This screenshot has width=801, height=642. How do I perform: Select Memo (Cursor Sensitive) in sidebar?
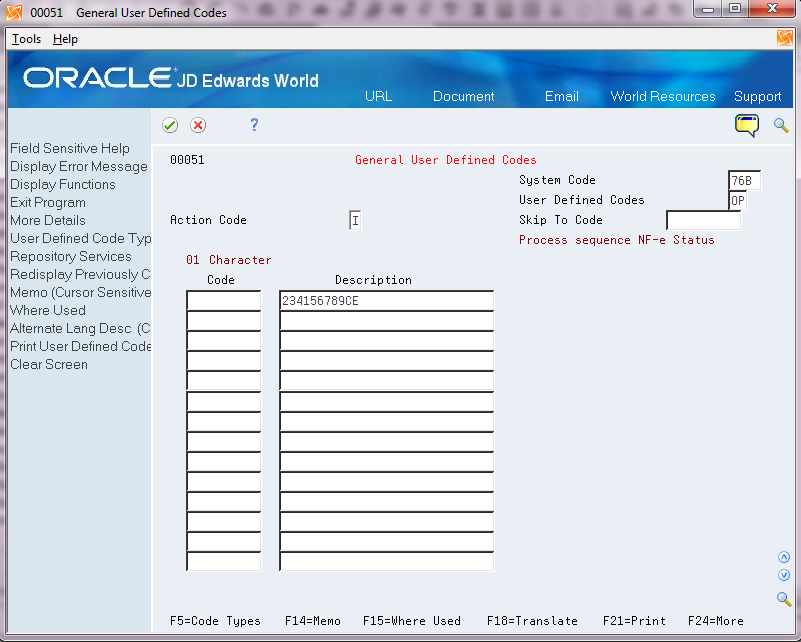tap(80, 292)
